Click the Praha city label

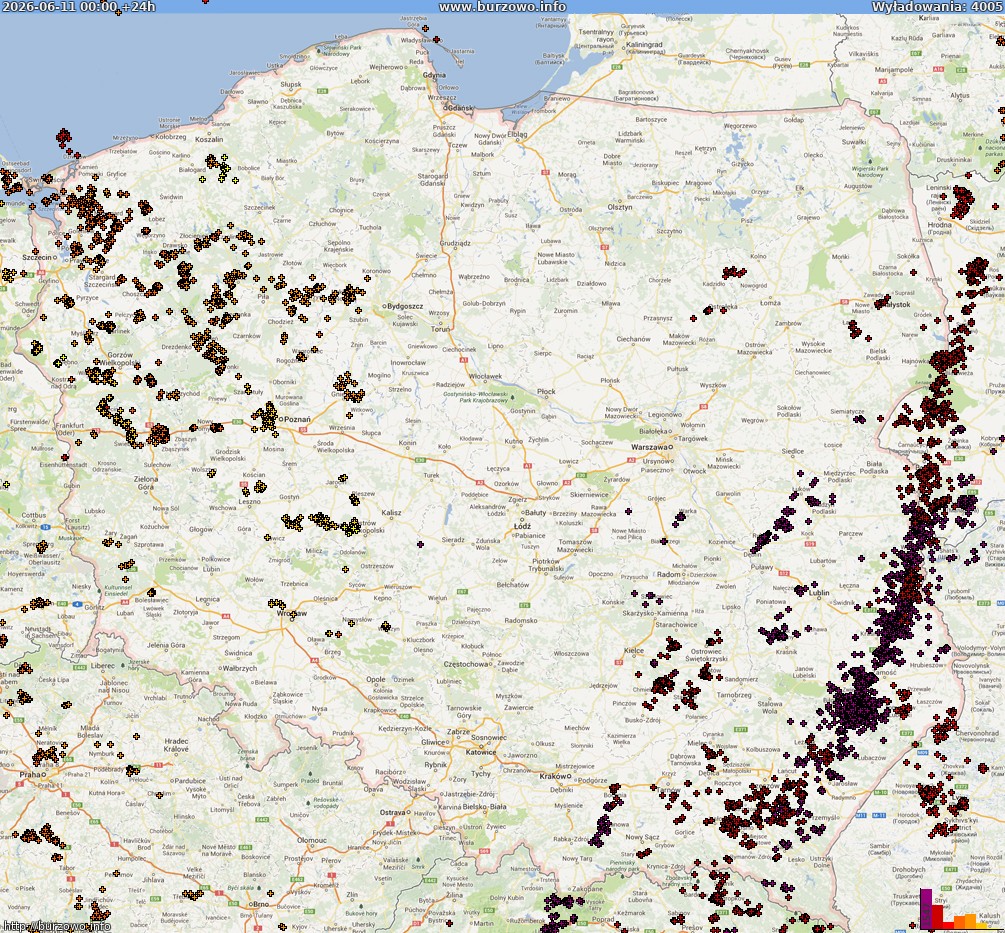[29, 774]
